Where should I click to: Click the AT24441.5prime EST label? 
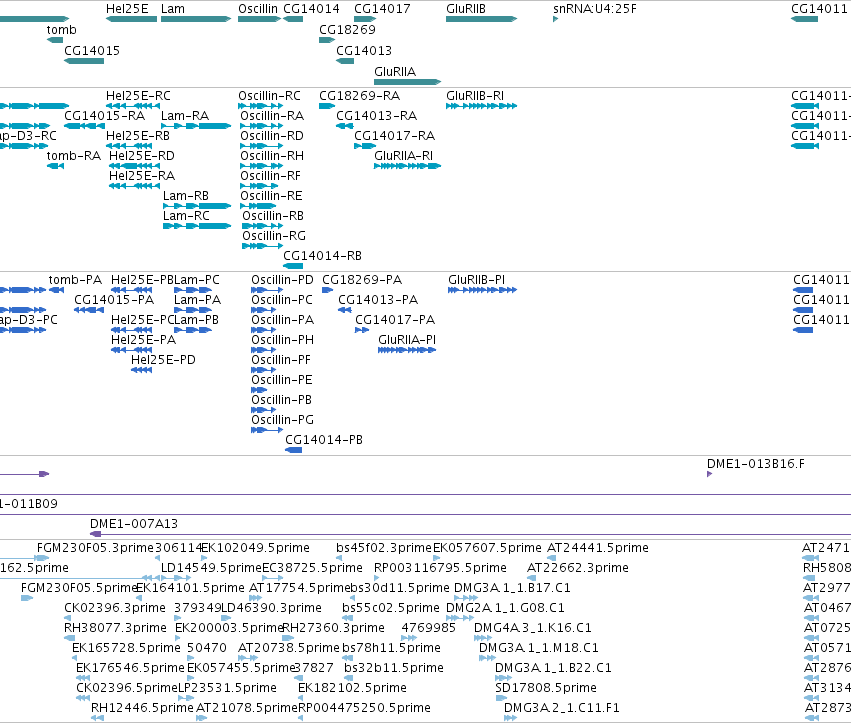click(x=598, y=548)
